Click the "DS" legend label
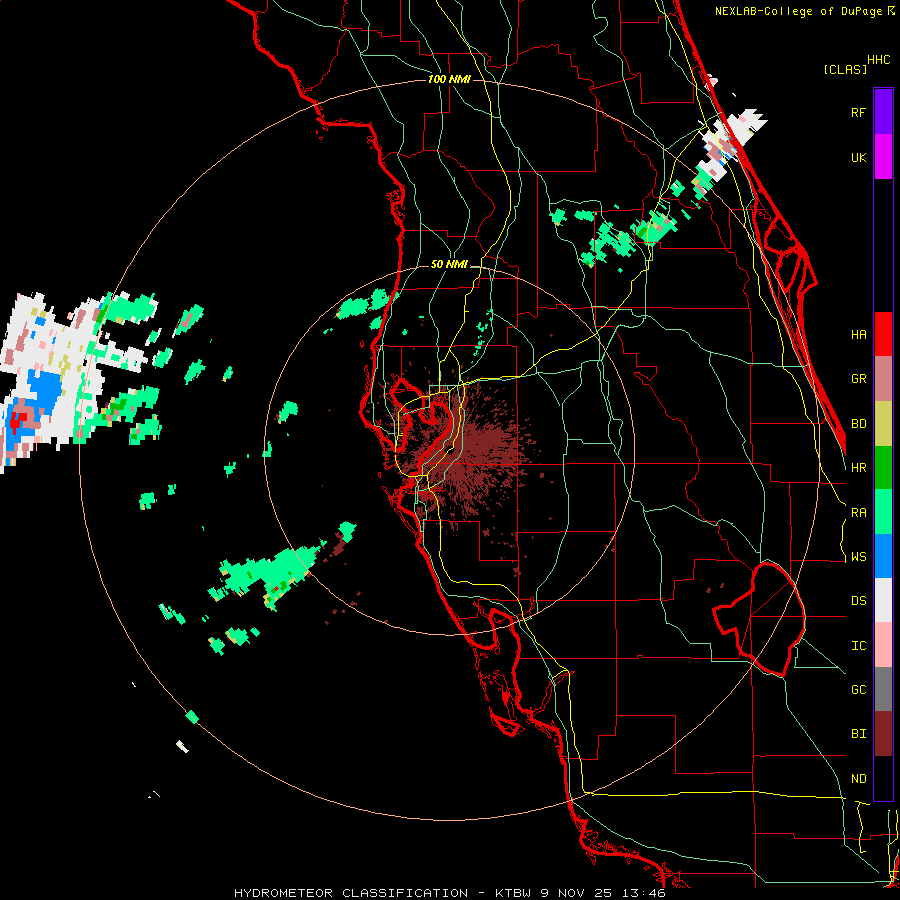The width and height of the screenshot is (900, 900). (x=858, y=600)
